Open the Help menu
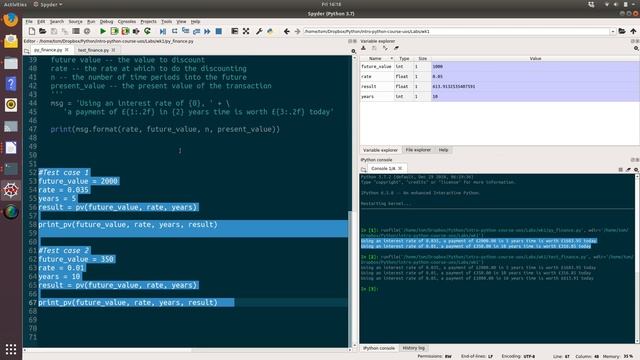The width and height of the screenshot is (640, 360). [196, 22]
